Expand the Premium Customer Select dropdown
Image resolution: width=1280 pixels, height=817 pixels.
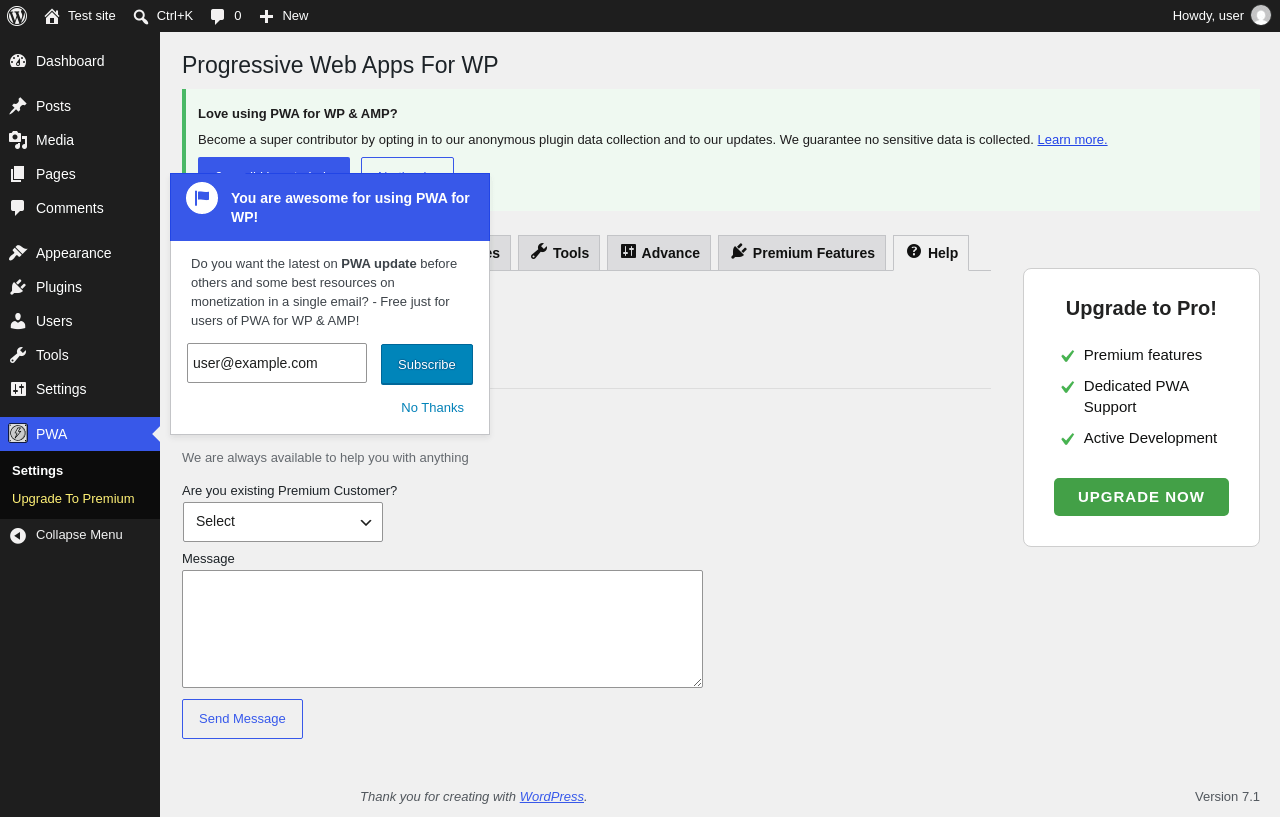coord(283,522)
